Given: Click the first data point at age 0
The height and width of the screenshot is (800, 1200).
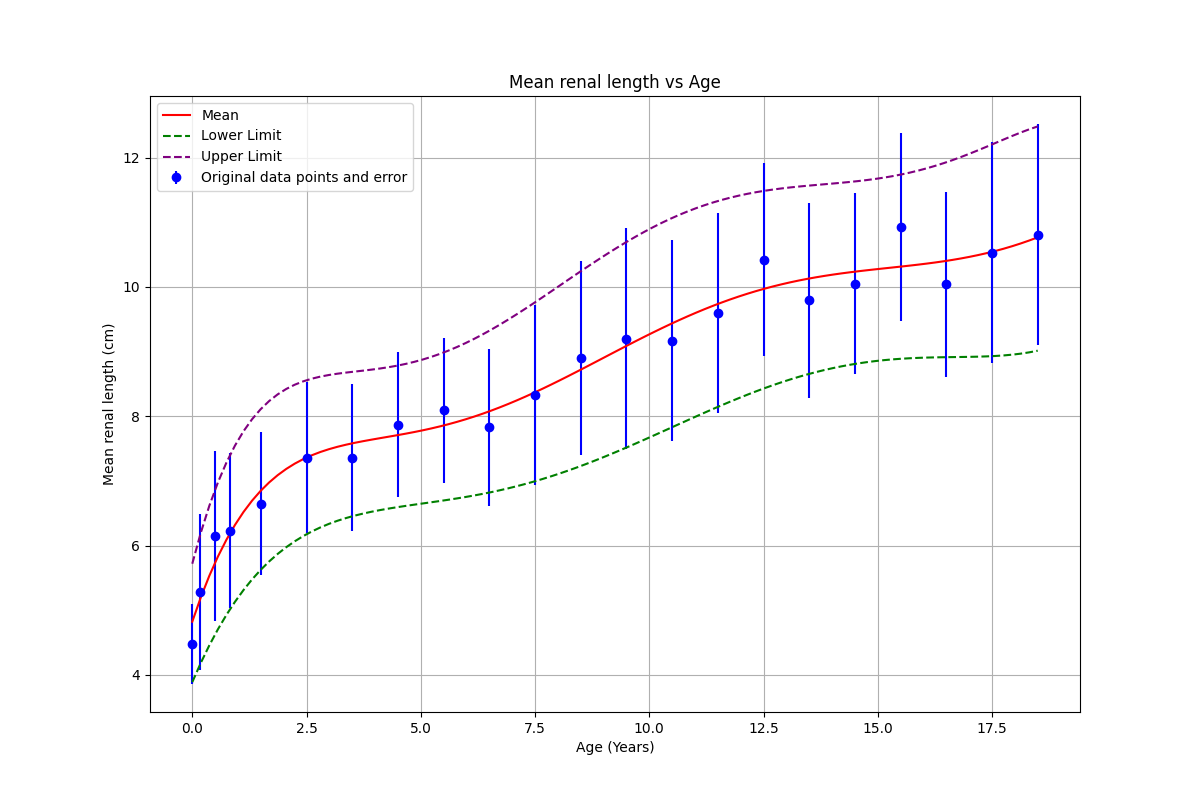Looking at the screenshot, I should [x=192, y=644].
